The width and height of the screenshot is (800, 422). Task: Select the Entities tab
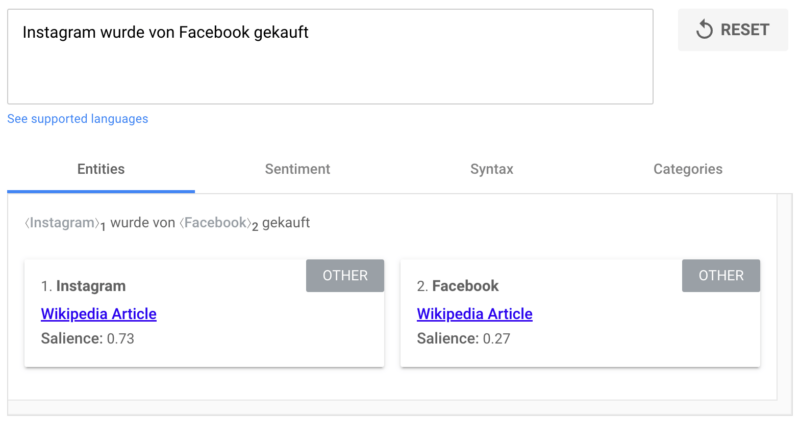(101, 169)
